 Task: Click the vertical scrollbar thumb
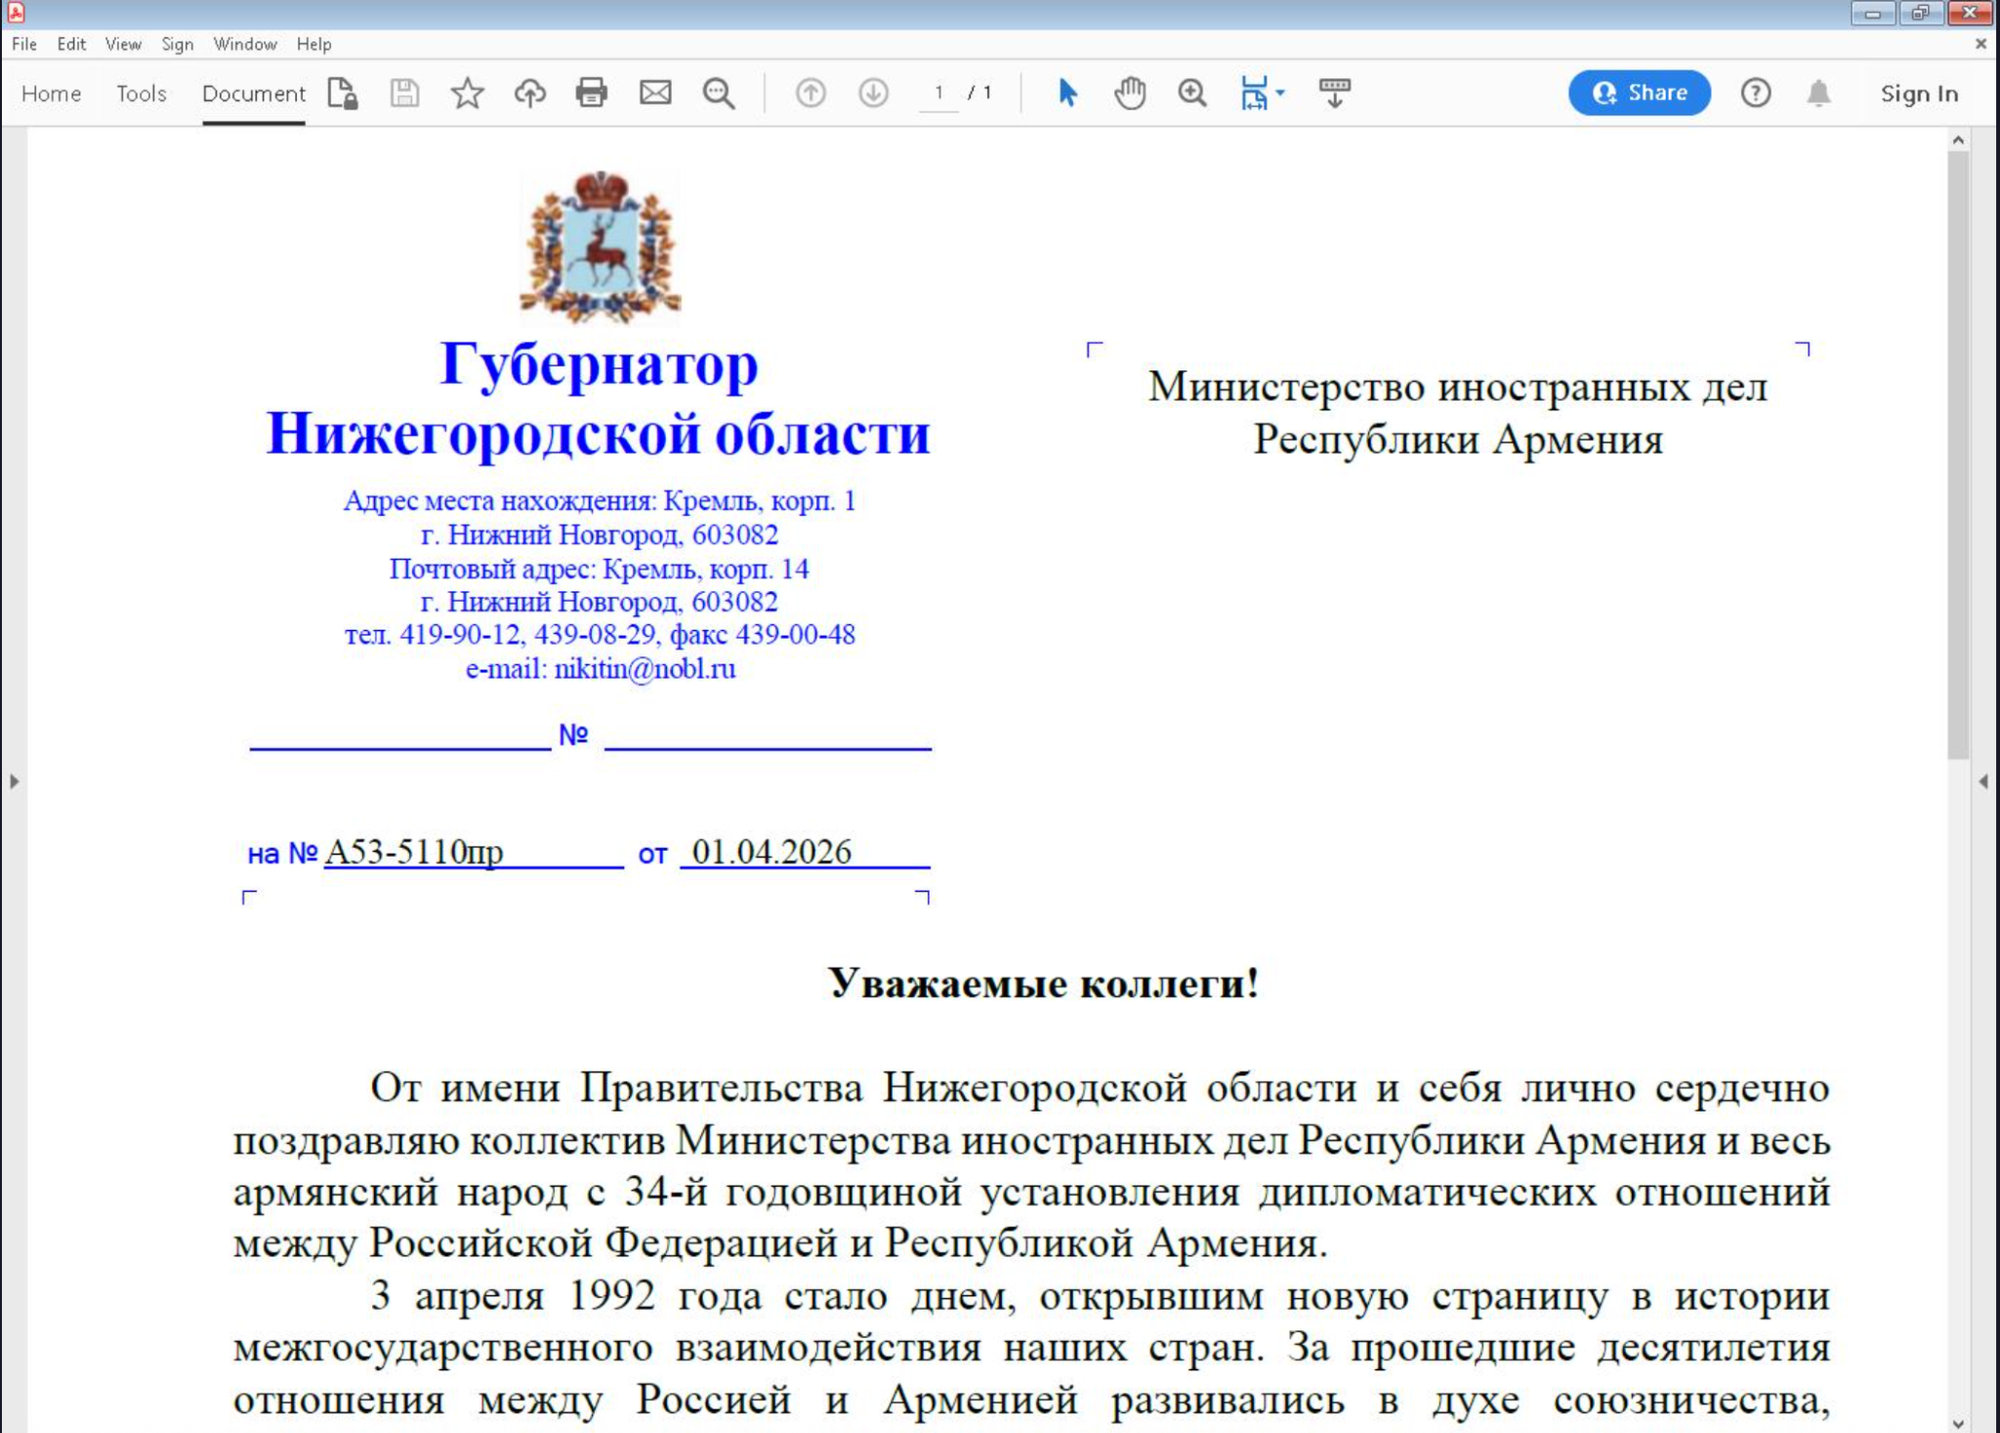1958,455
